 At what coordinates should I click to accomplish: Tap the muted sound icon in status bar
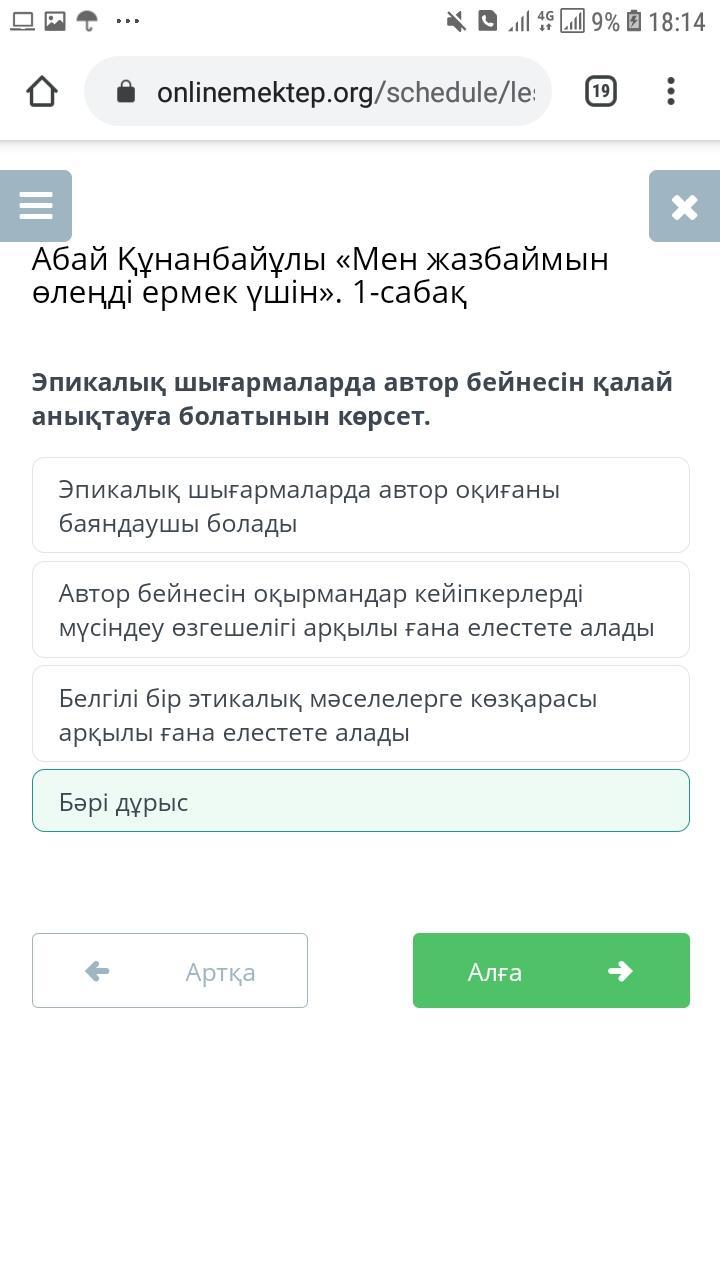(456, 21)
